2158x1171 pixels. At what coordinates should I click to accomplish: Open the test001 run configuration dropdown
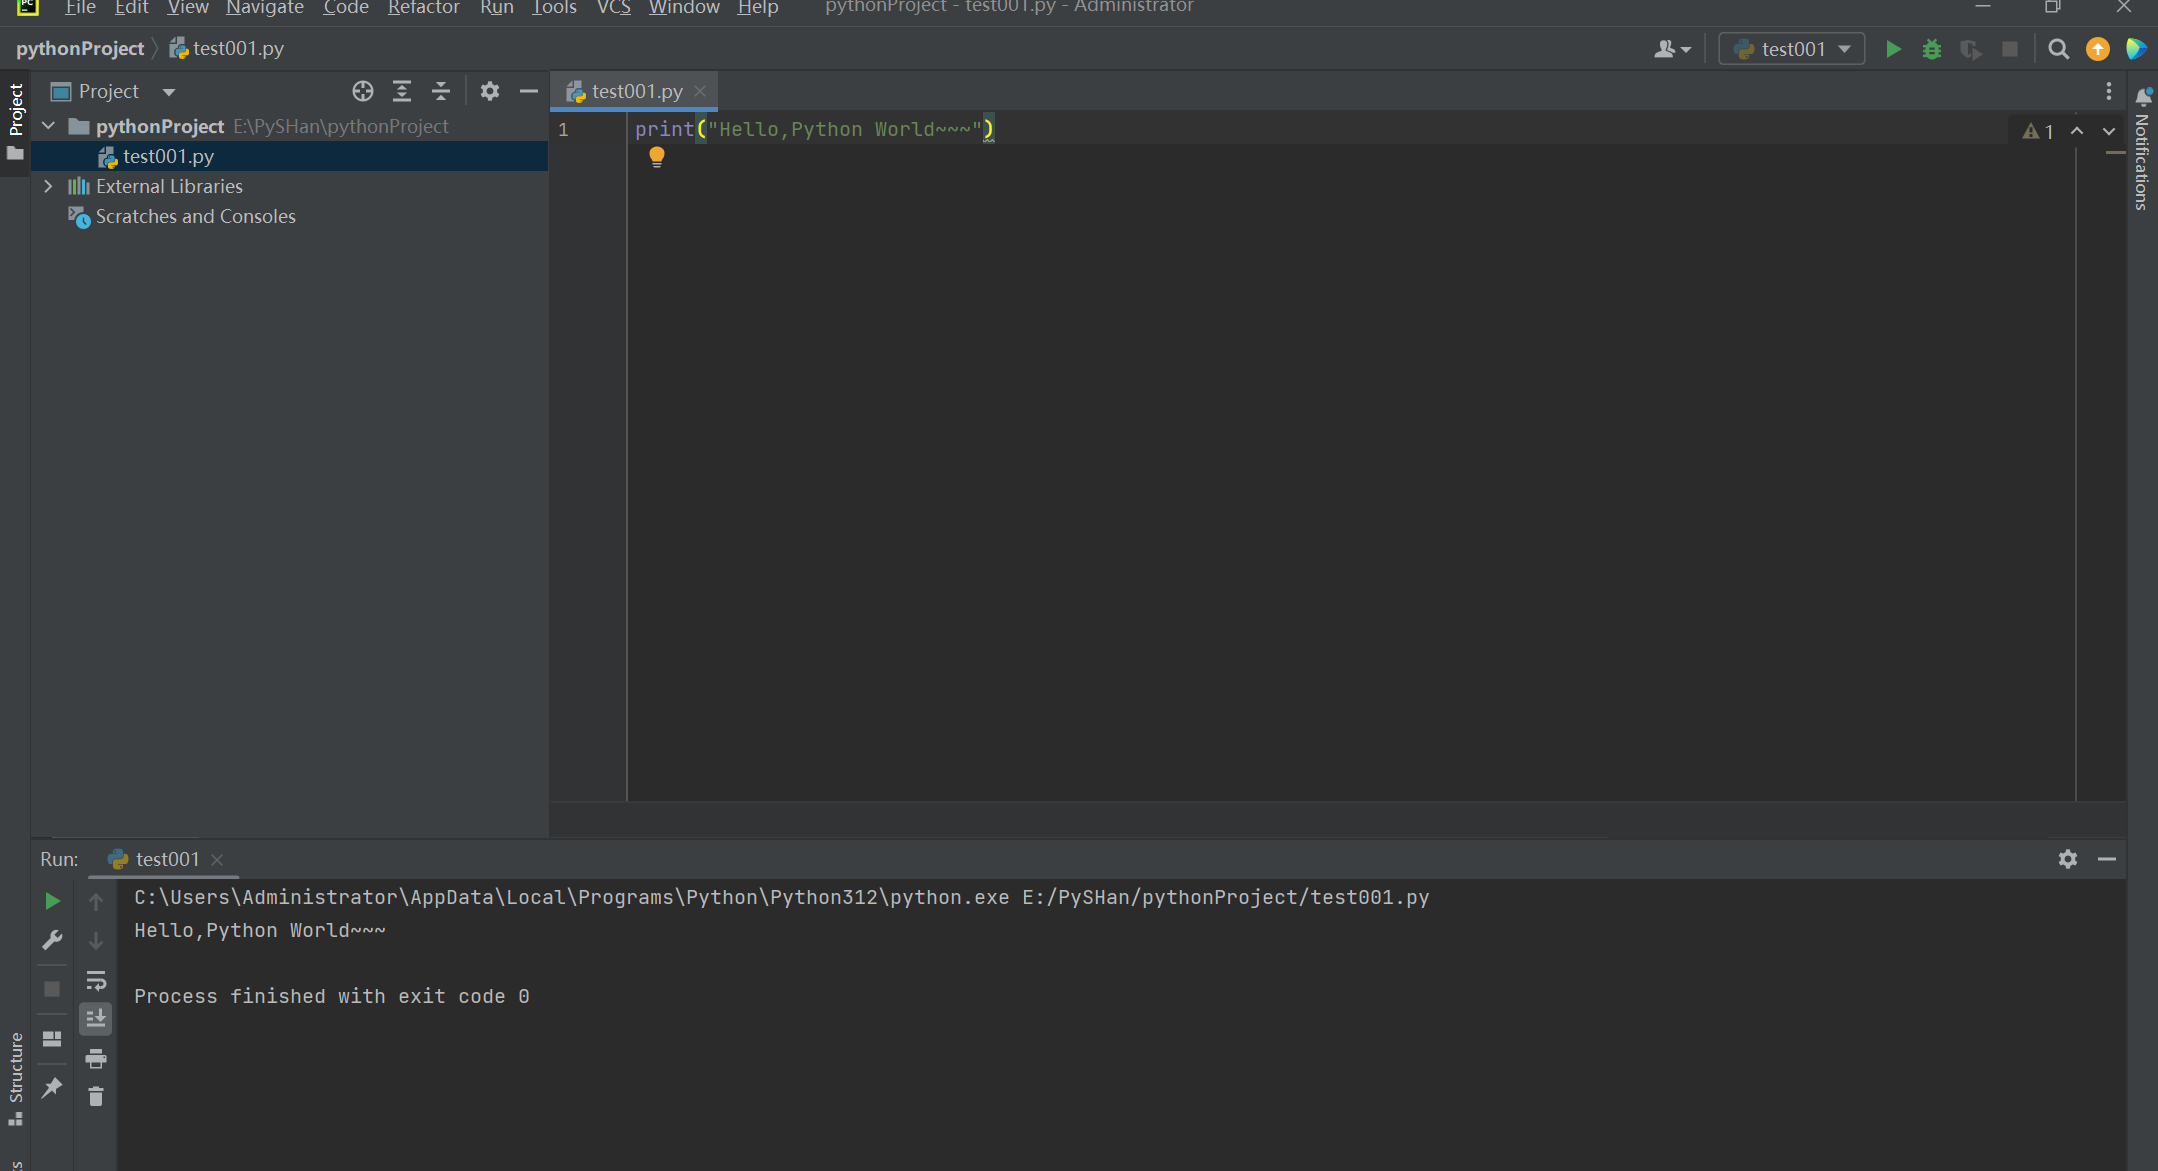point(1792,49)
